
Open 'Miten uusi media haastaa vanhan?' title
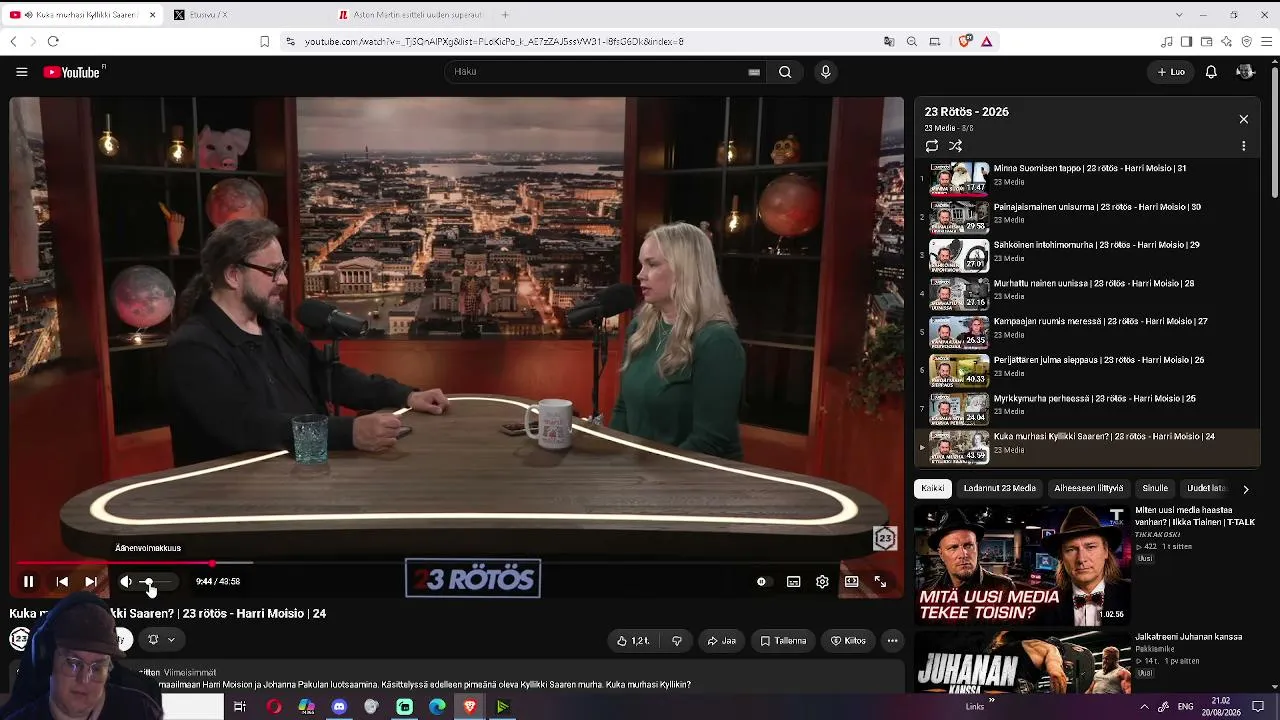(1195, 516)
